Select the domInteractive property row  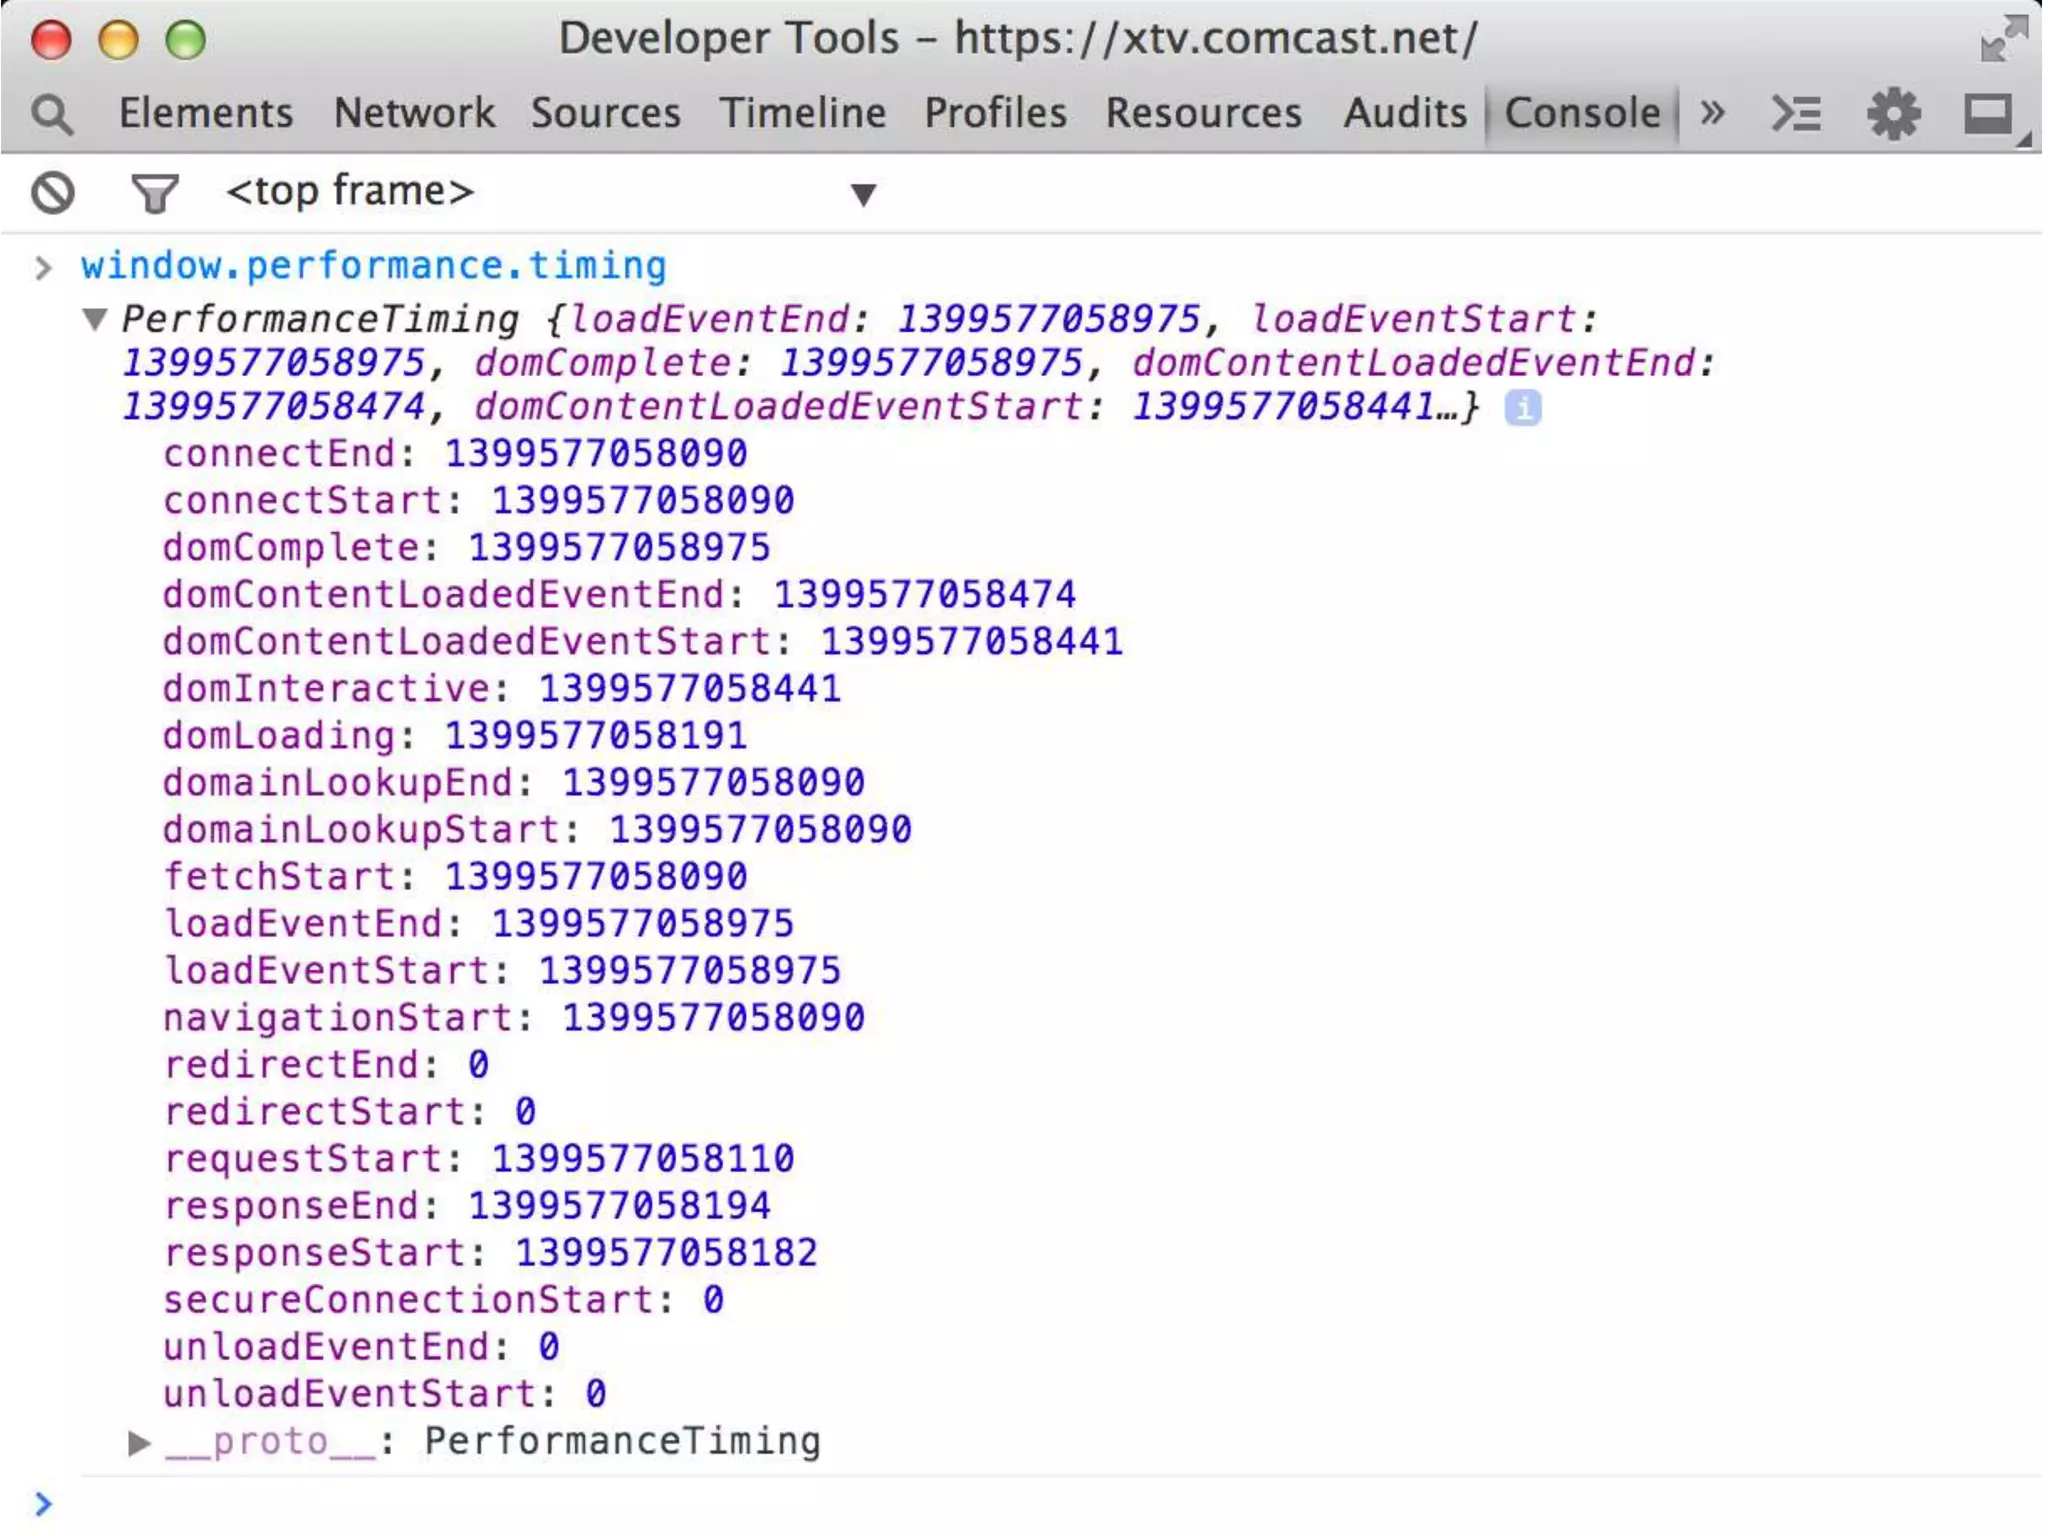(501, 689)
